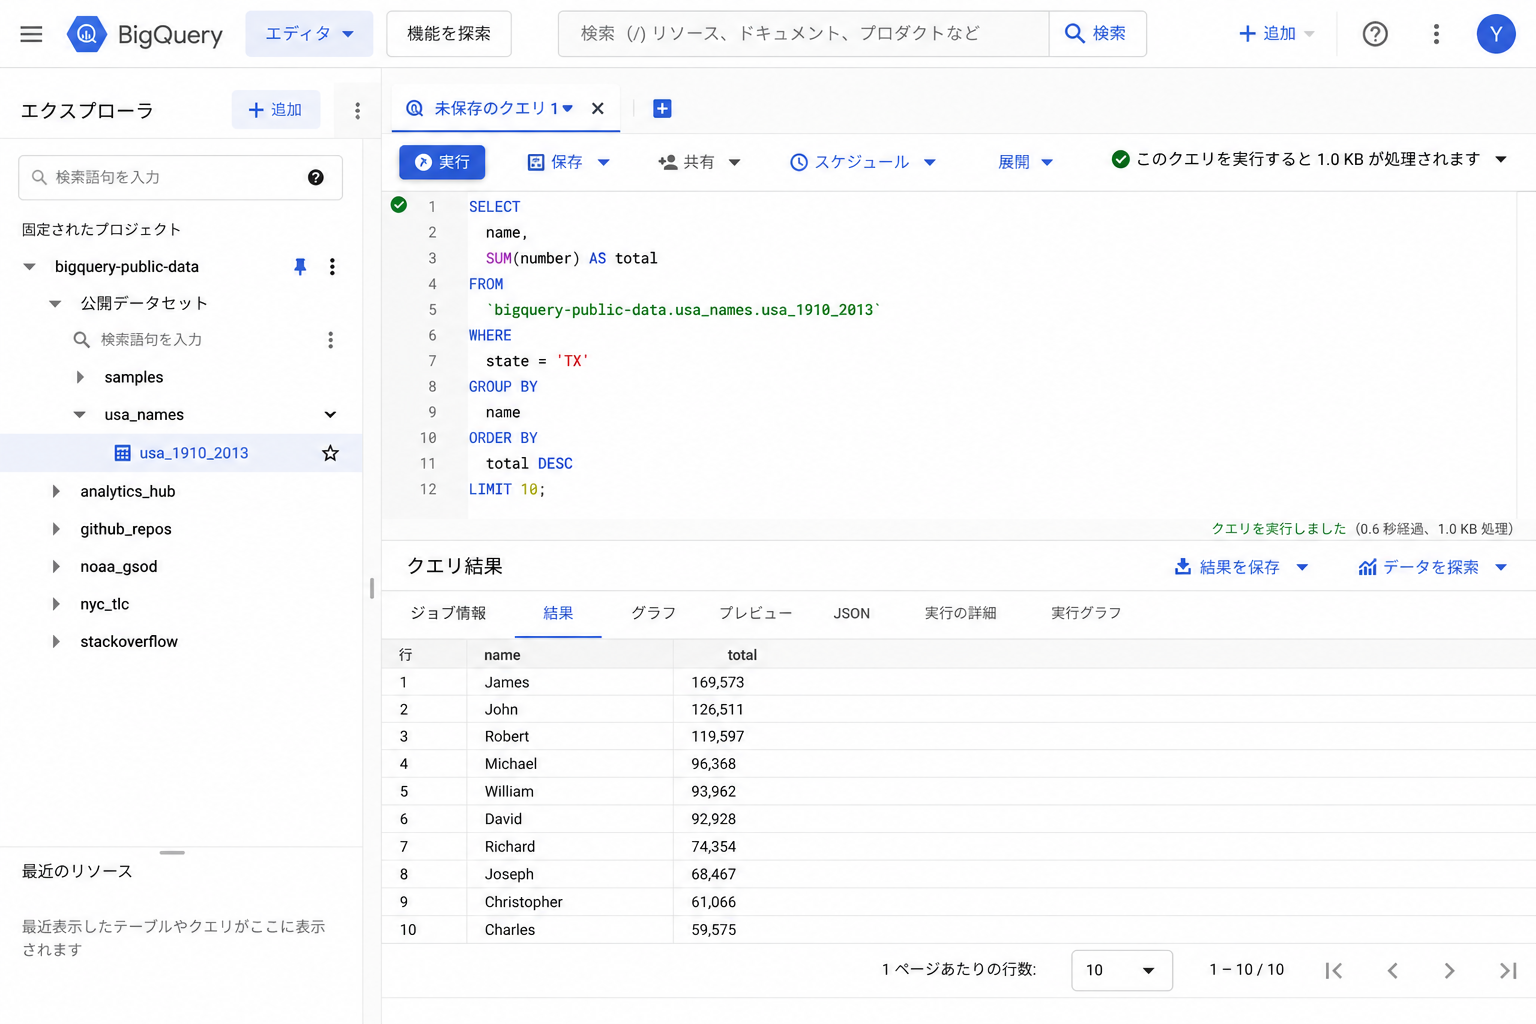Click the explorer search help icon
1536x1024 pixels.
click(316, 177)
